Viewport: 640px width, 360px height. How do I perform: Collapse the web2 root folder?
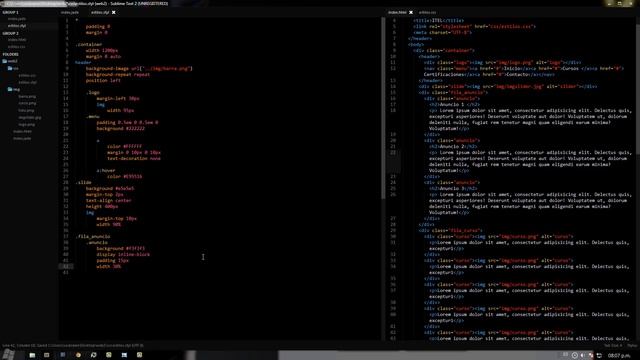pyautogui.click(x=10, y=61)
